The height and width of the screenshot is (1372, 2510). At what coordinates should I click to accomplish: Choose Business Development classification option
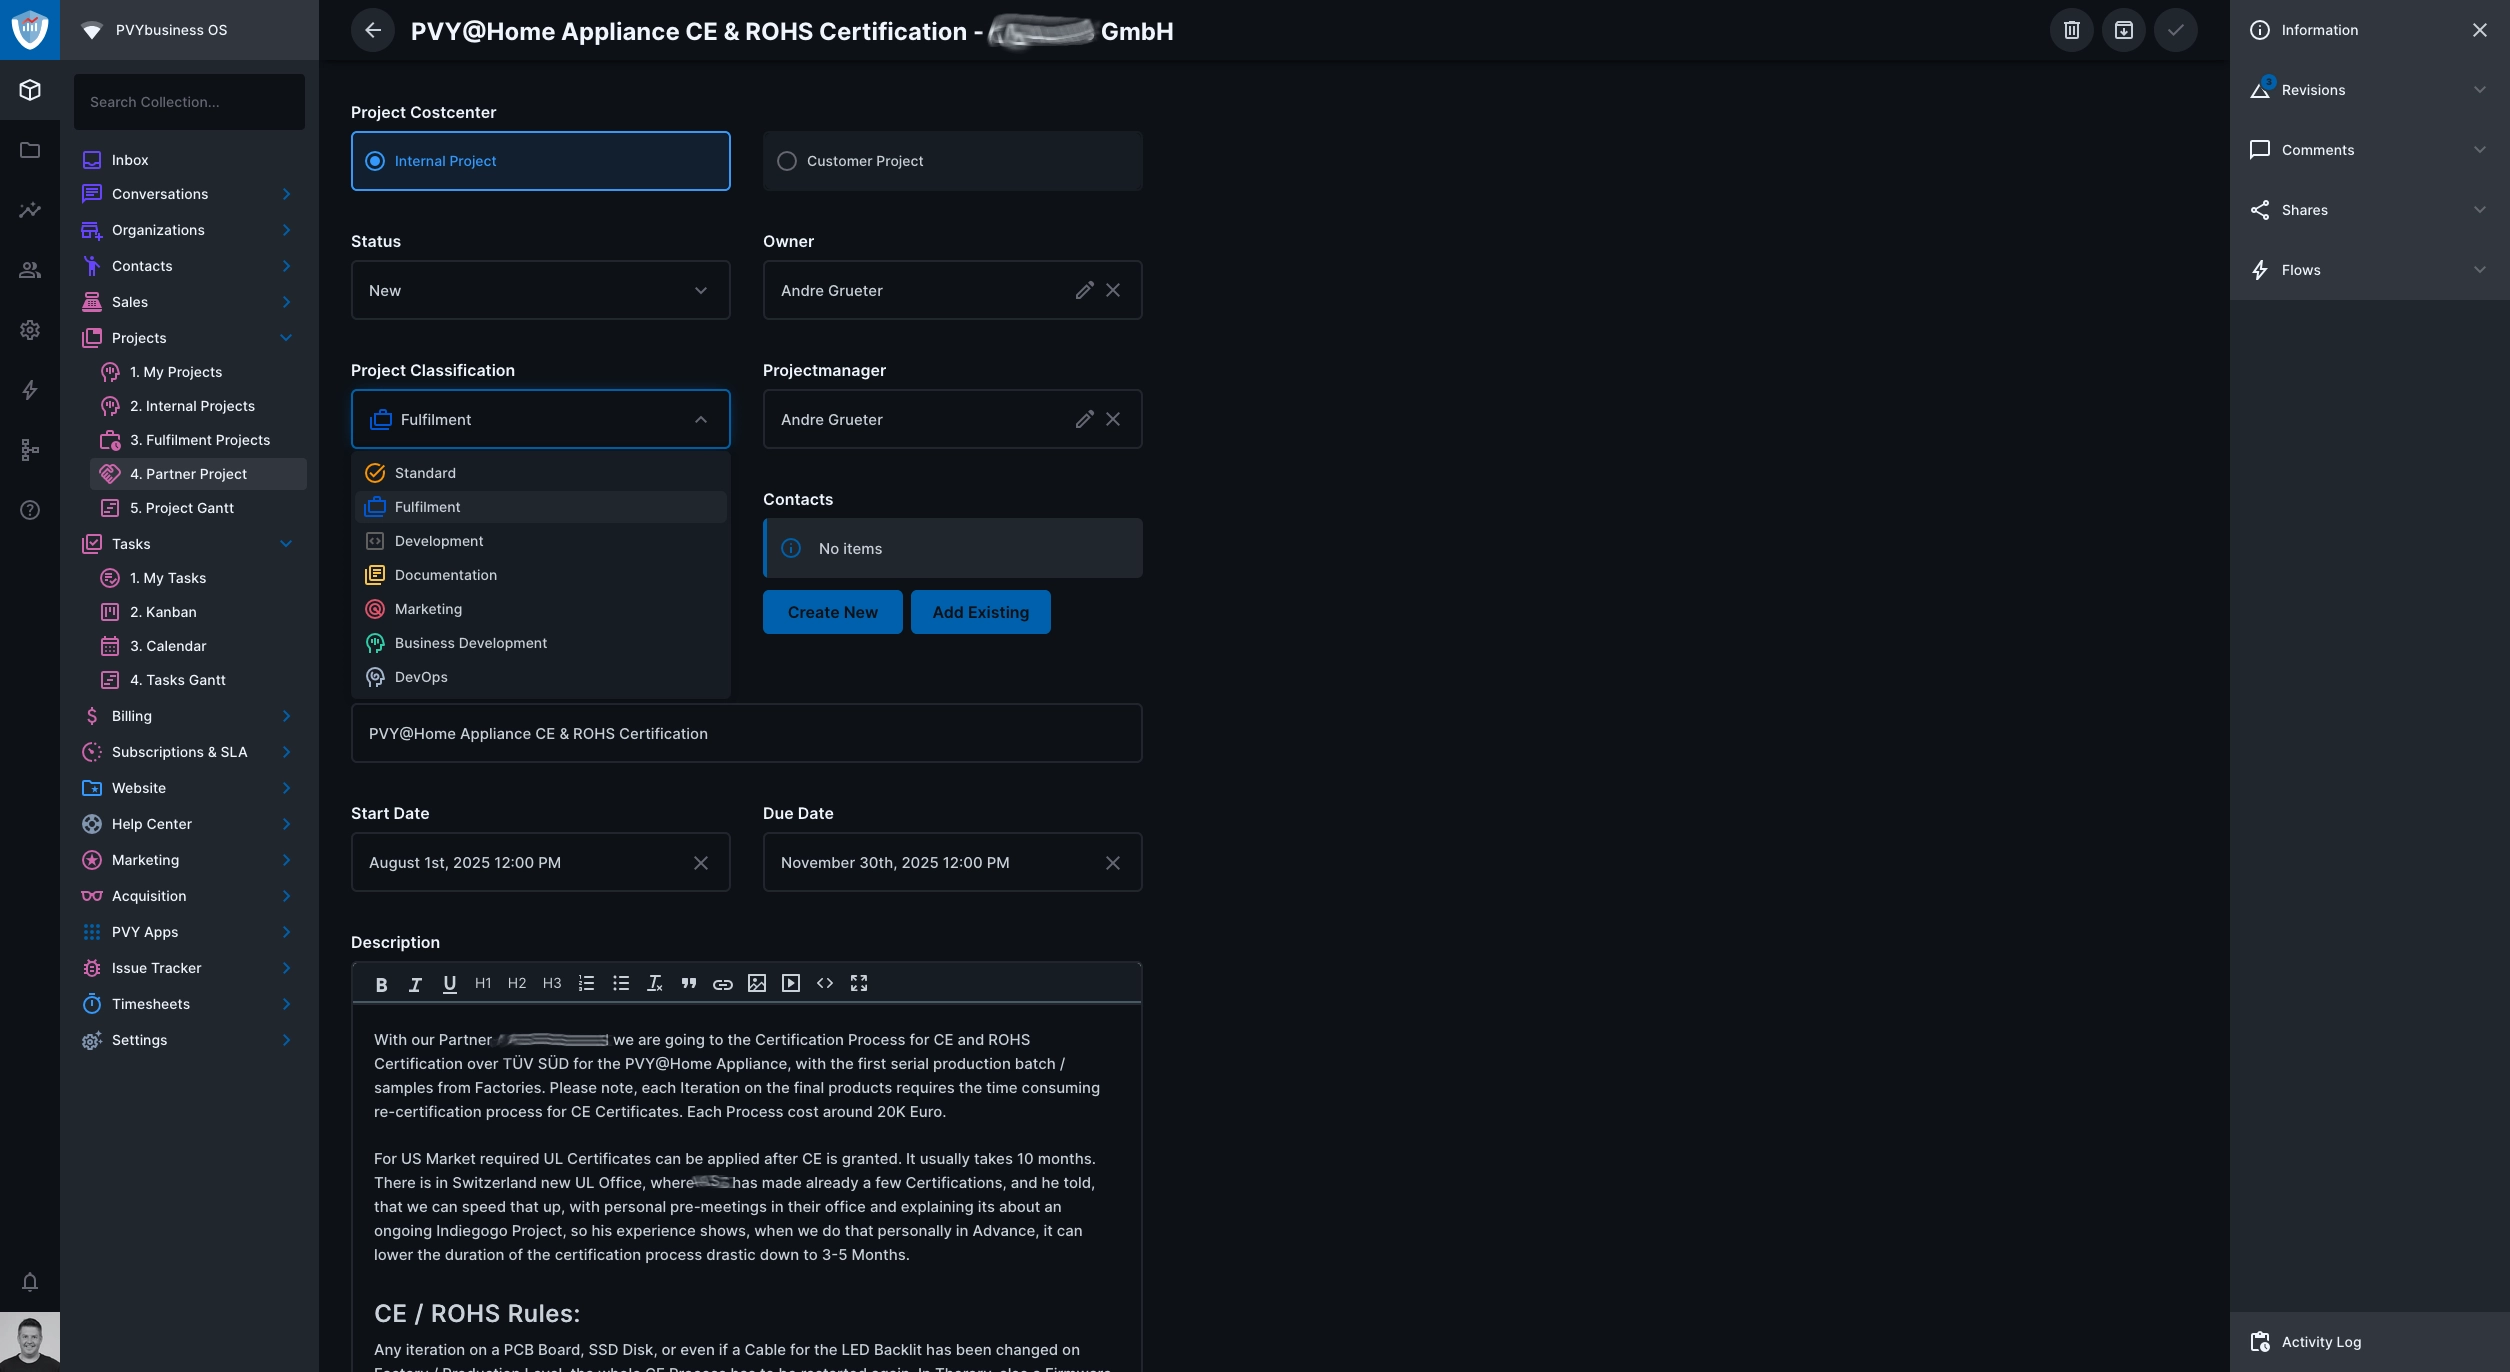pos(541,643)
